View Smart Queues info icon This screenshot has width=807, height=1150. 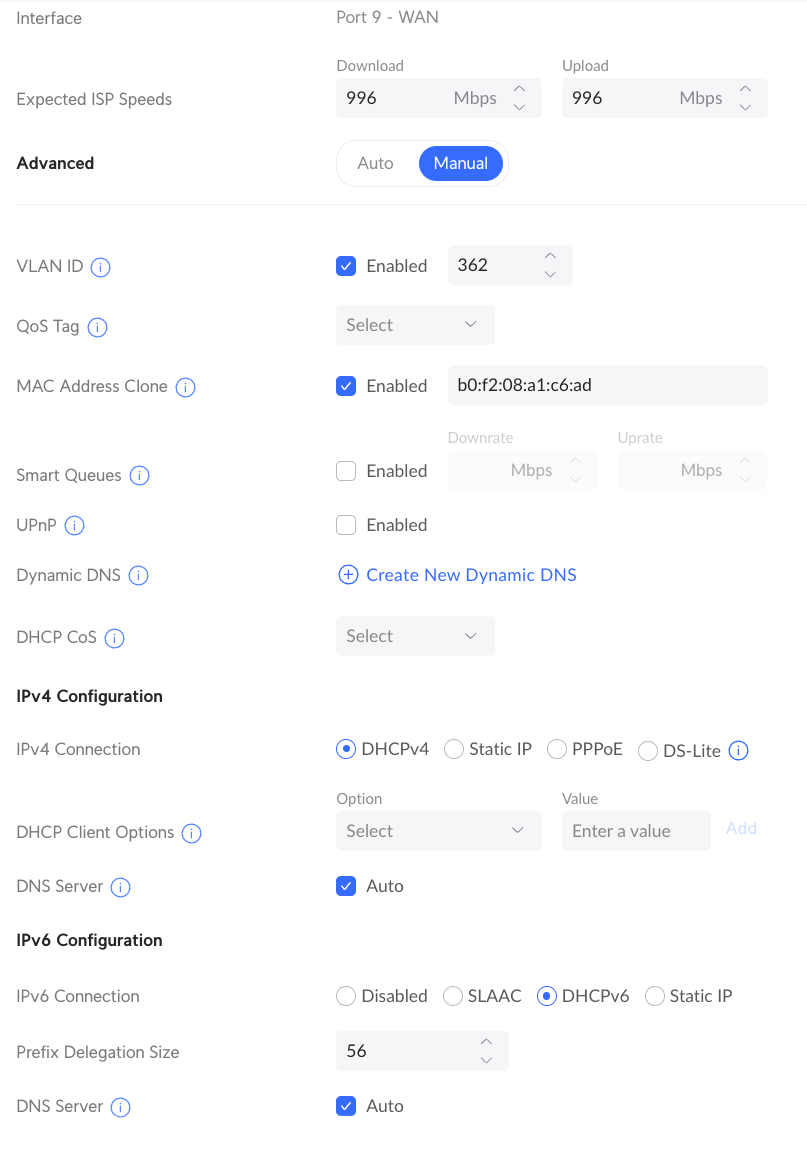tap(139, 476)
